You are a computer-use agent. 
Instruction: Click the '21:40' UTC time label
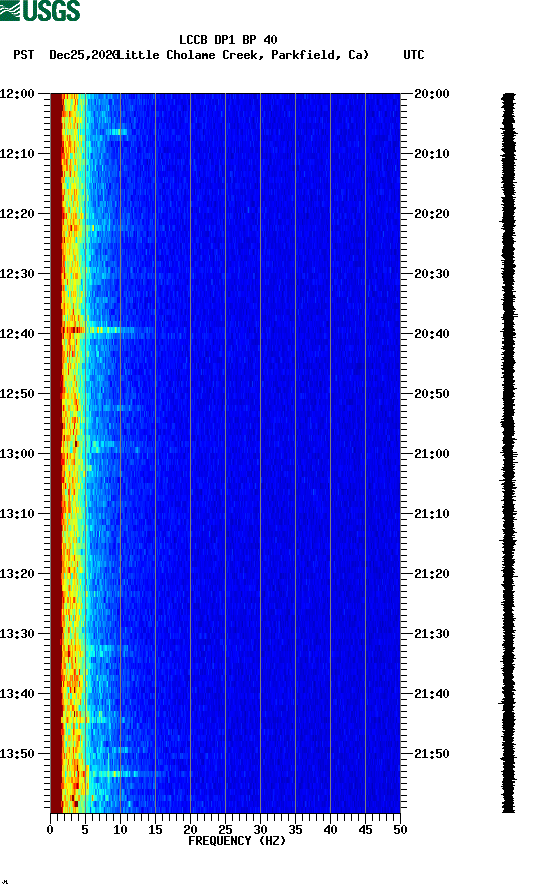coord(432,694)
